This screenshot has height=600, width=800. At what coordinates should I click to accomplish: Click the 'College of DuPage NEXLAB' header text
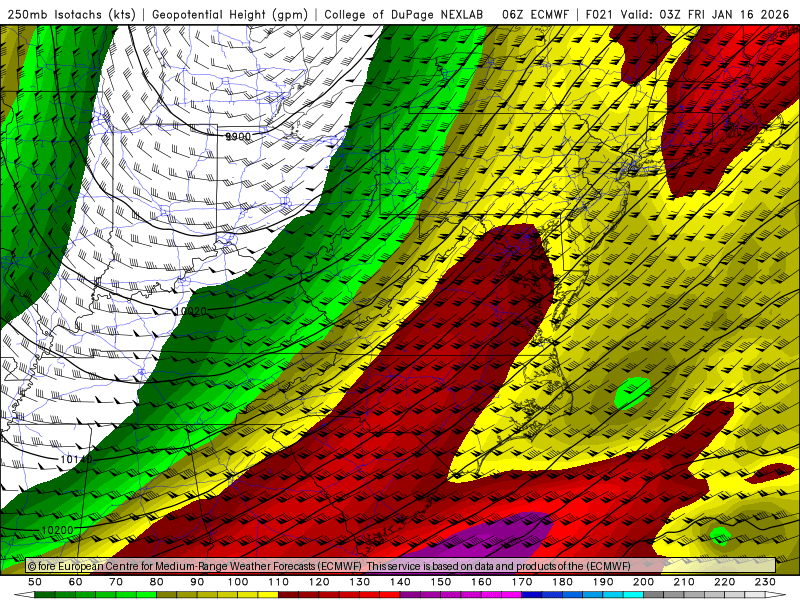(x=404, y=14)
